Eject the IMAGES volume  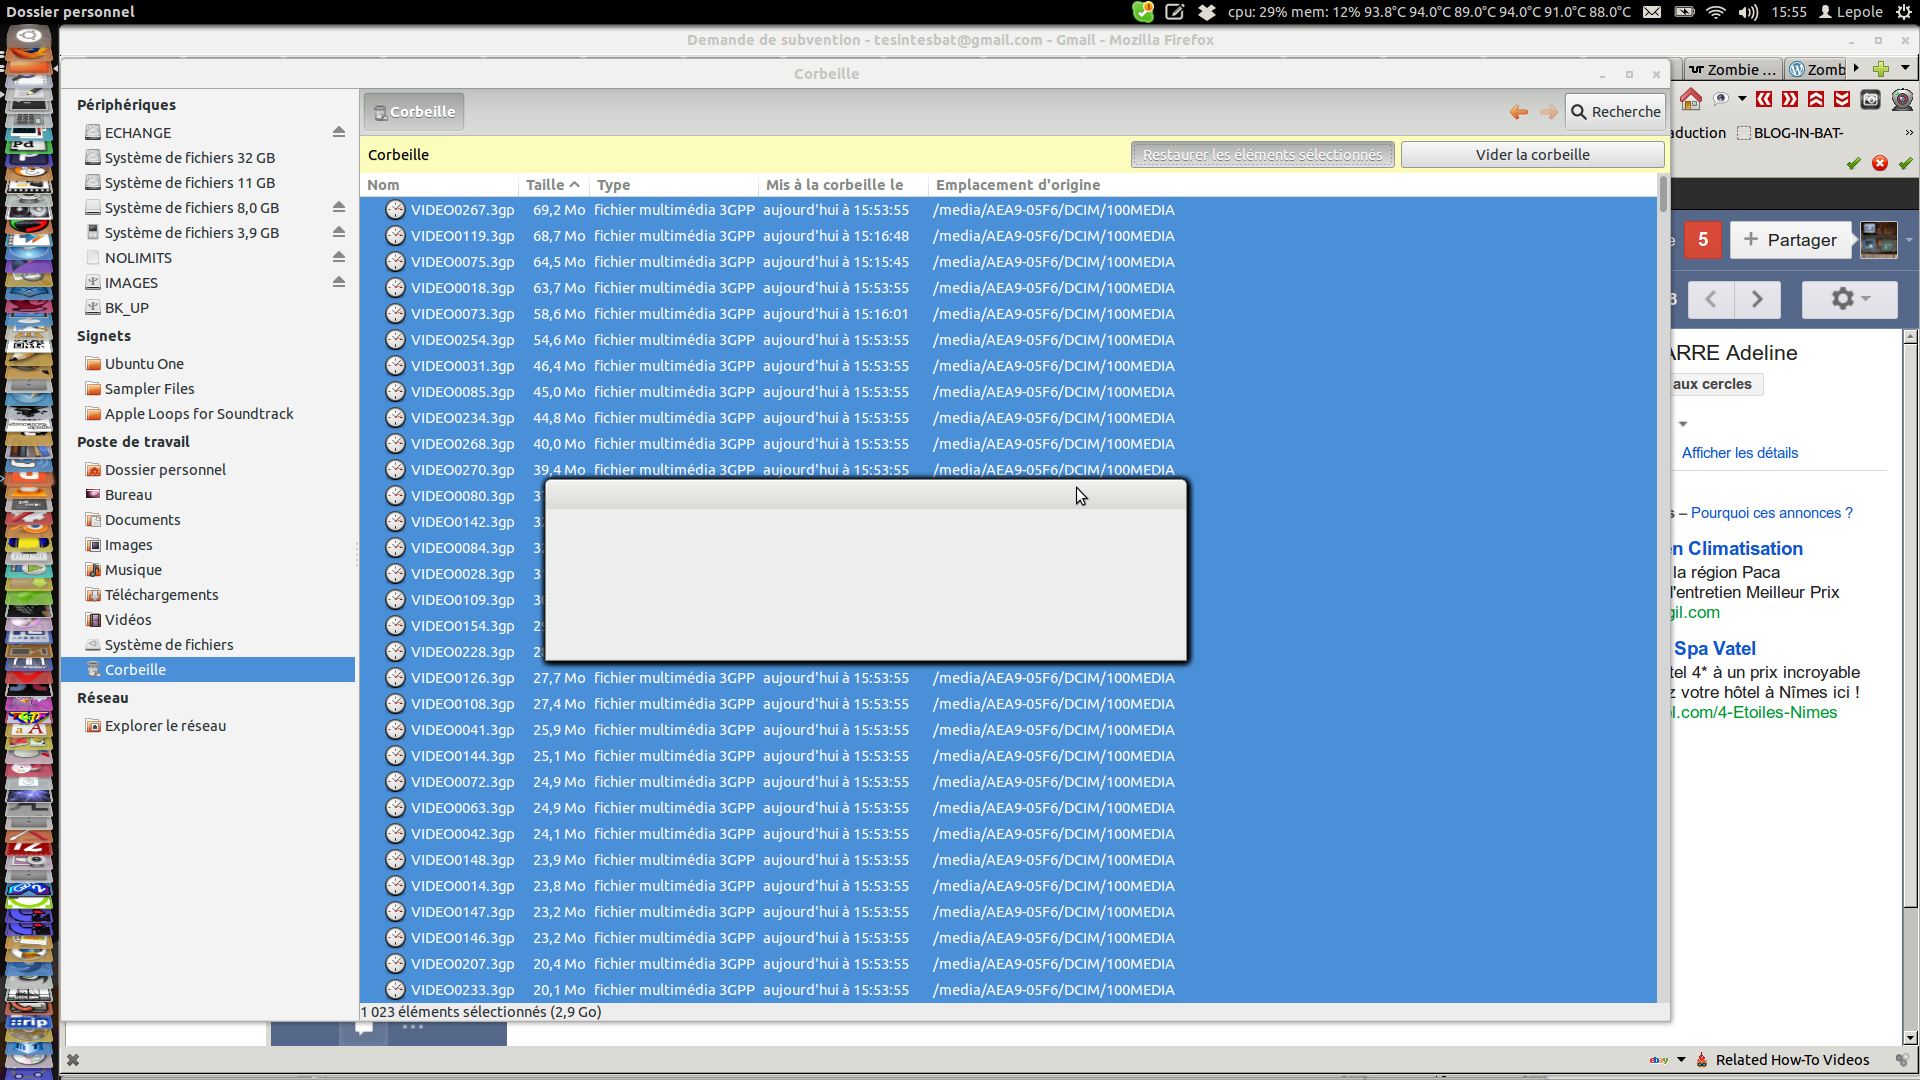point(339,282)
